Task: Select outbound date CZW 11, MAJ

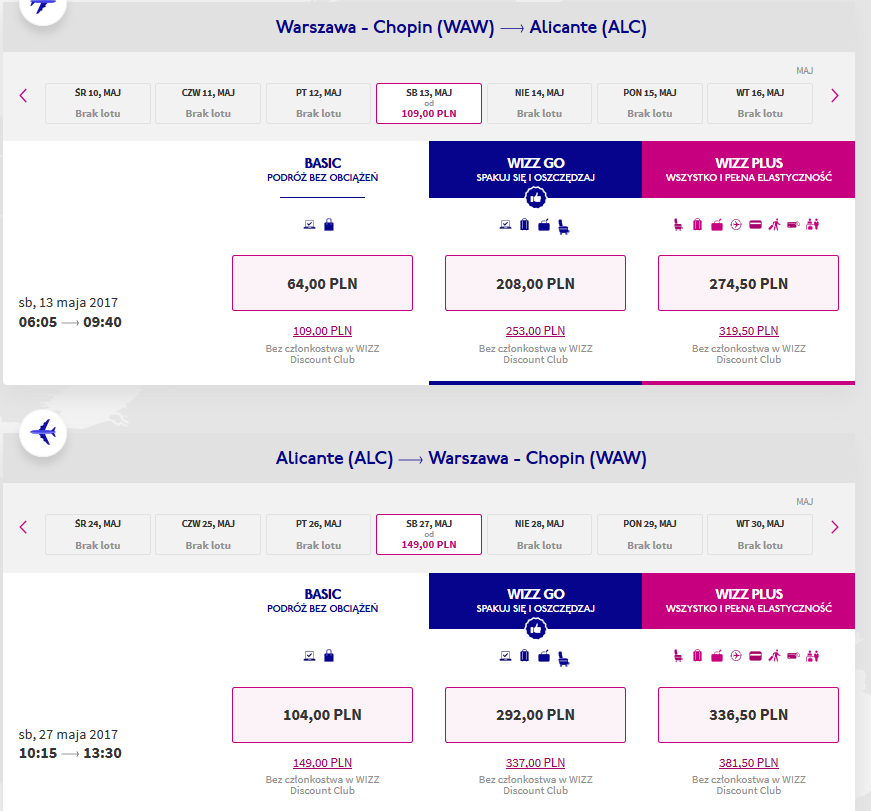Action: tap(208, 103)
